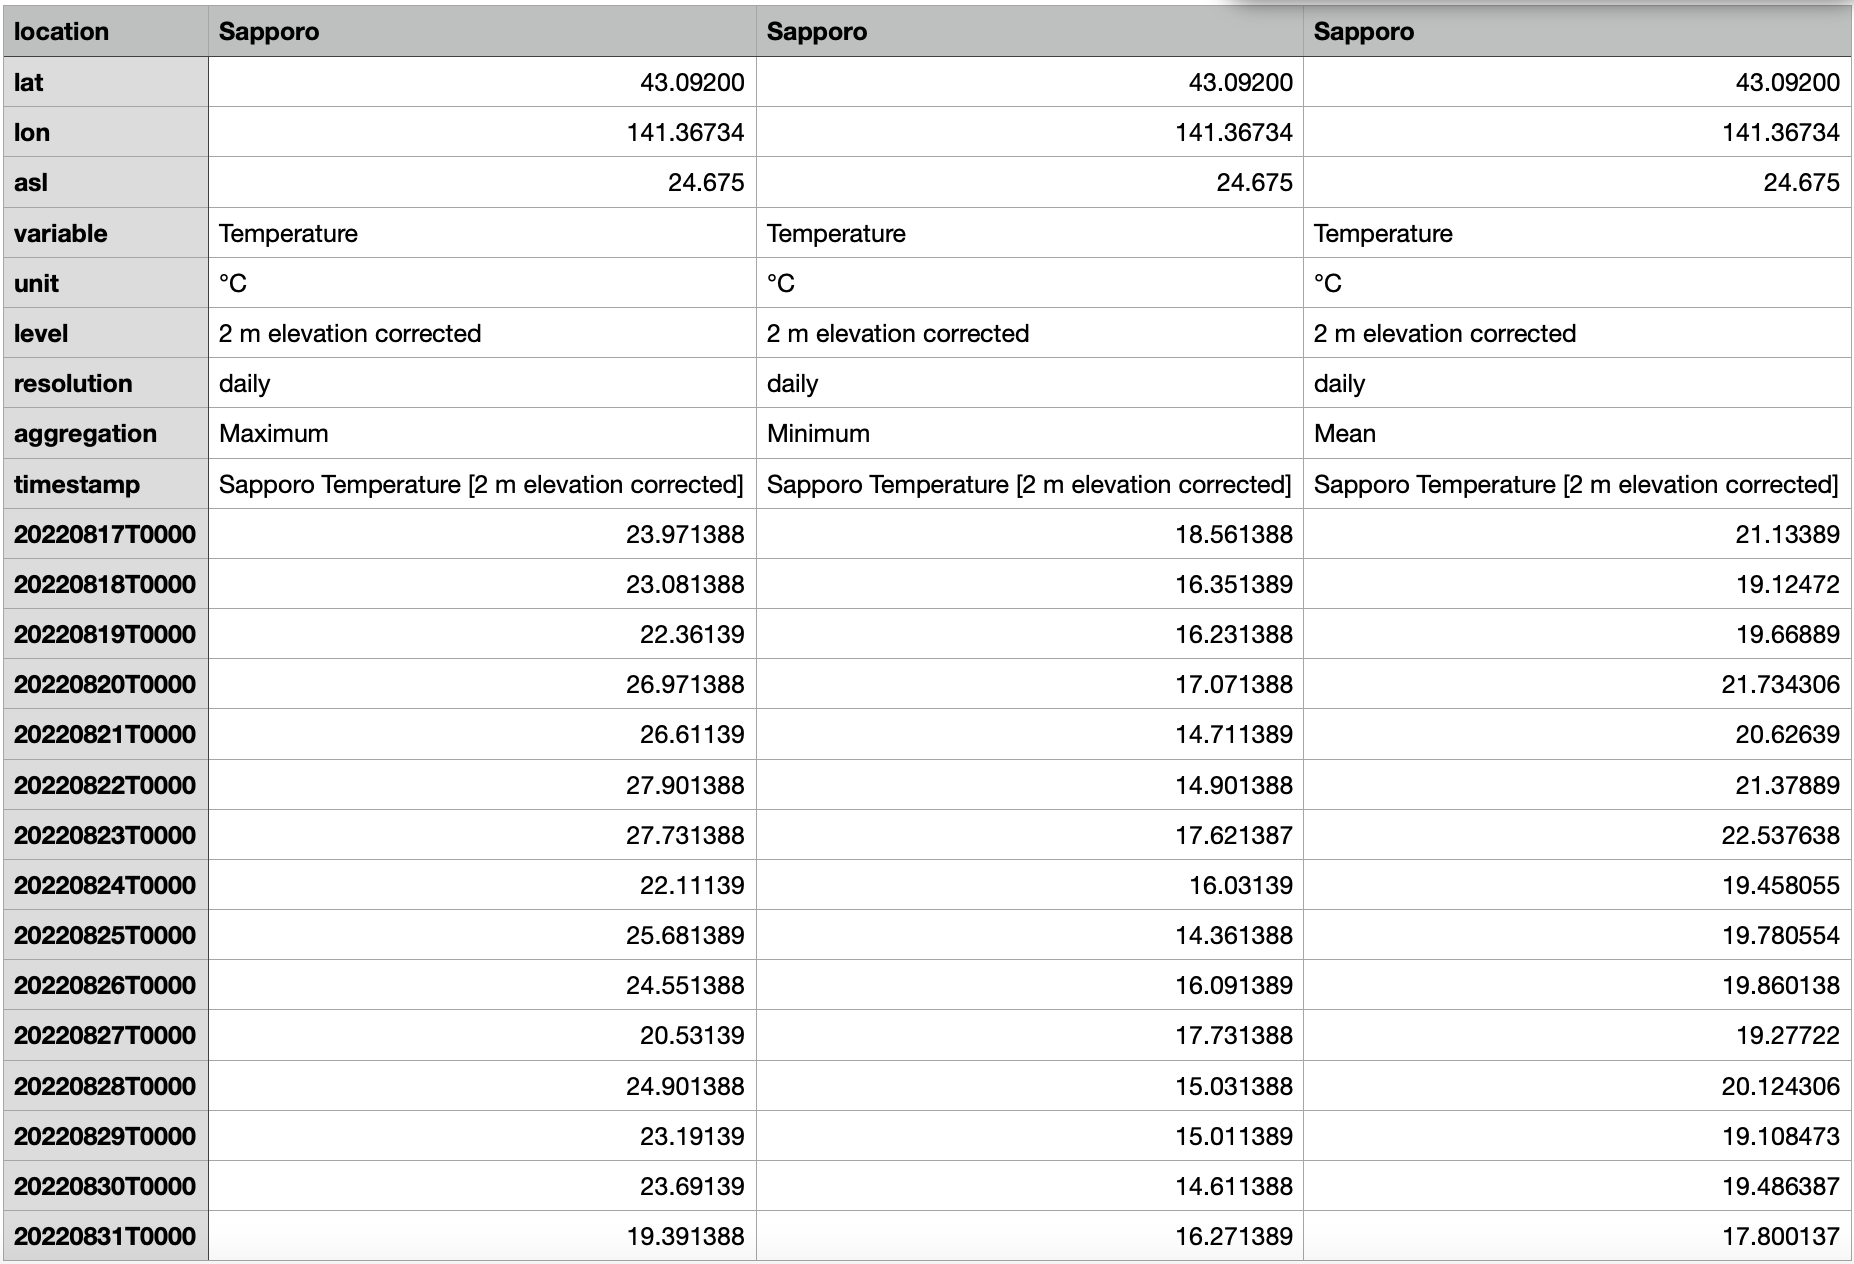The height and width of the screenshot is (1264, 1854).
Task: Select row label 20220818T0000
Action: point(105,584)
